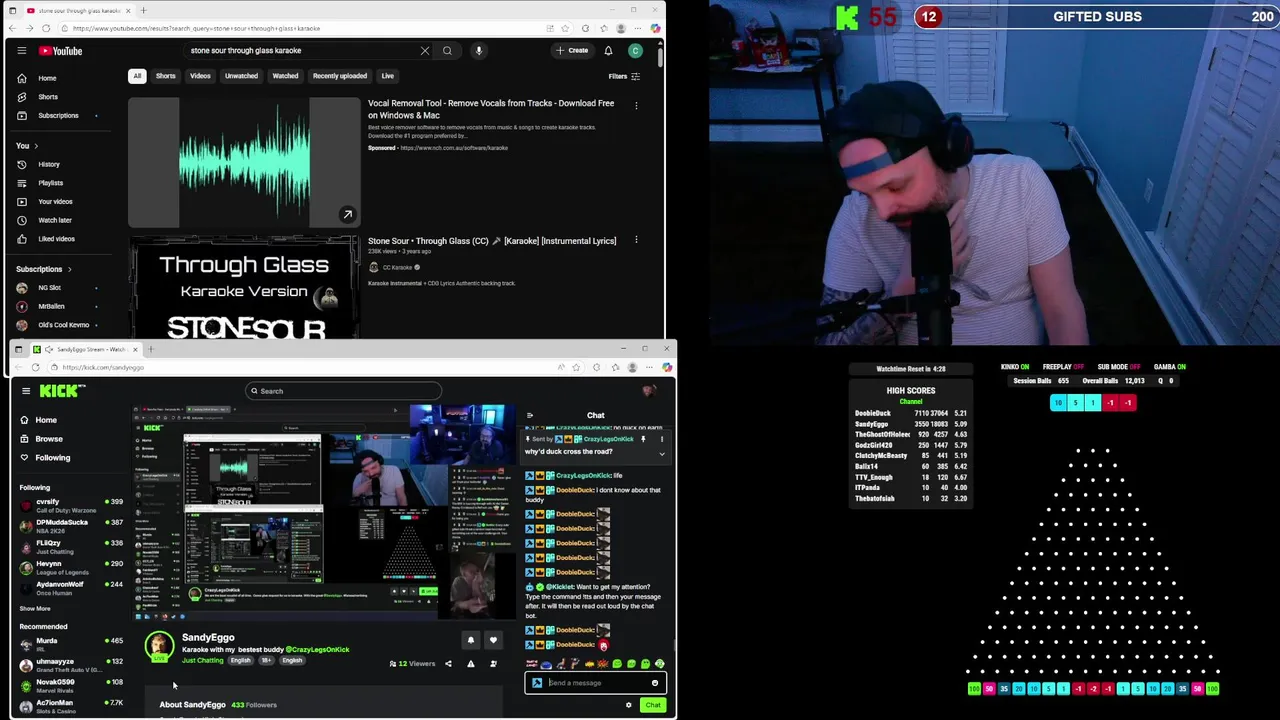Image resolution: width=1280 pixels, height=720 pixels.
Task: Click the Kick search field
Action: coord(343,391)
